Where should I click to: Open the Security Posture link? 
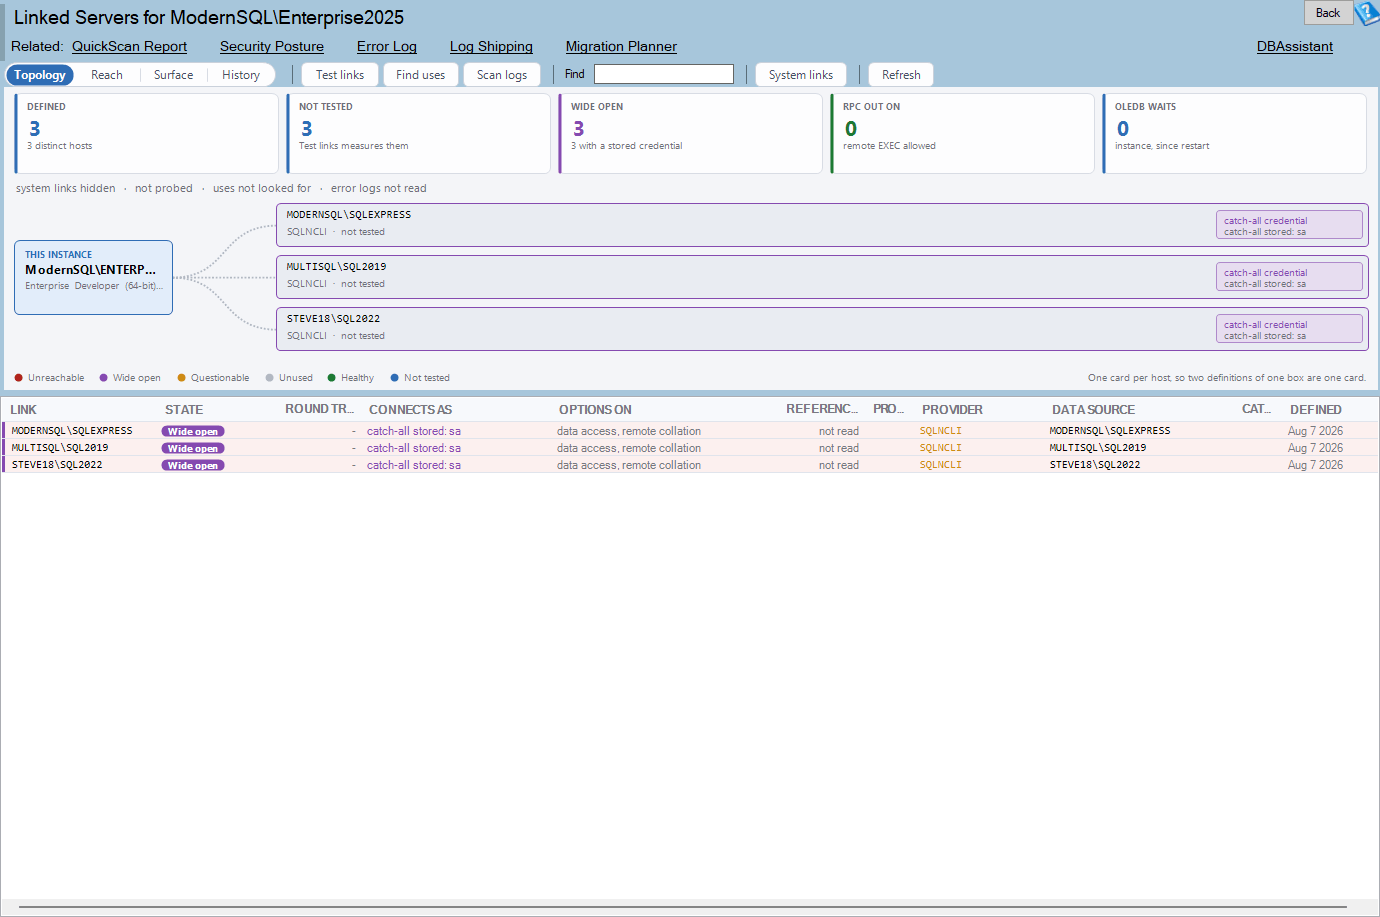pyautogui.click(x=272, y=46)
